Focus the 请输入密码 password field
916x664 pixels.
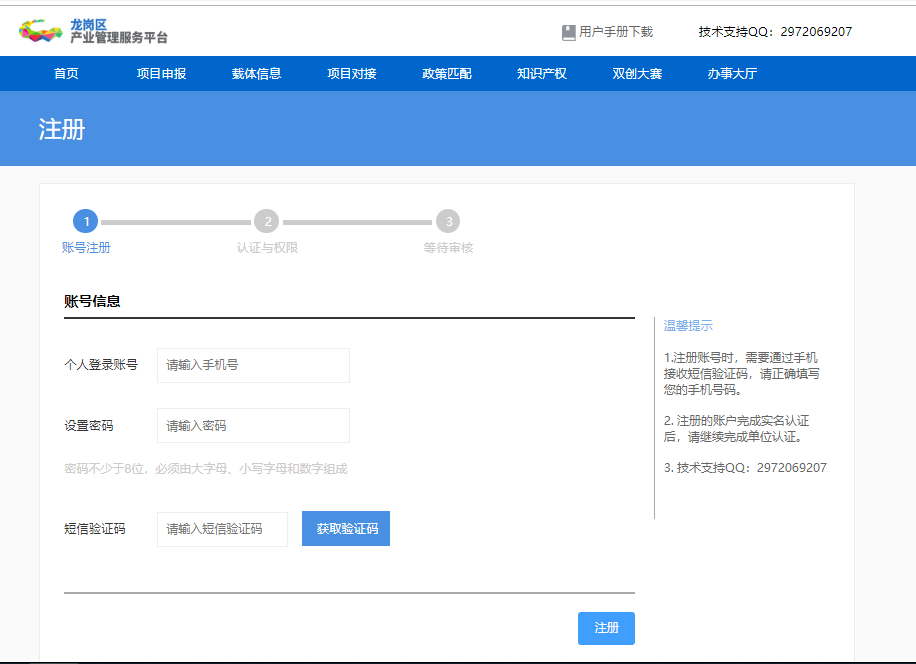254,426
